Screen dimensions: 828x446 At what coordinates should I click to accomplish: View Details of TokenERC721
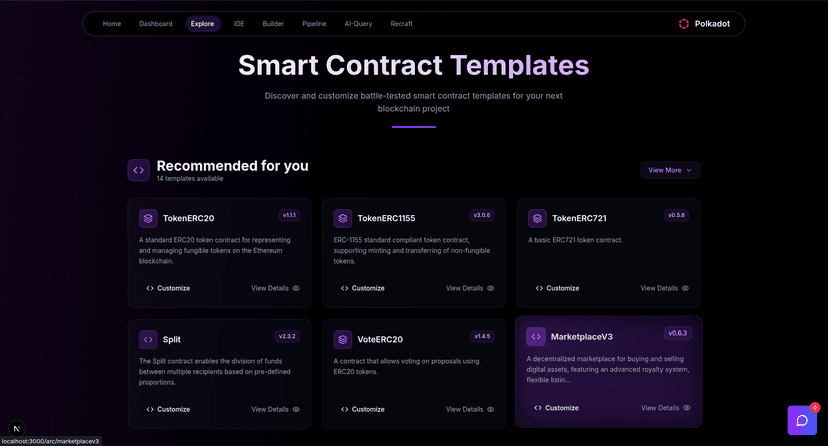pos(664,288)
